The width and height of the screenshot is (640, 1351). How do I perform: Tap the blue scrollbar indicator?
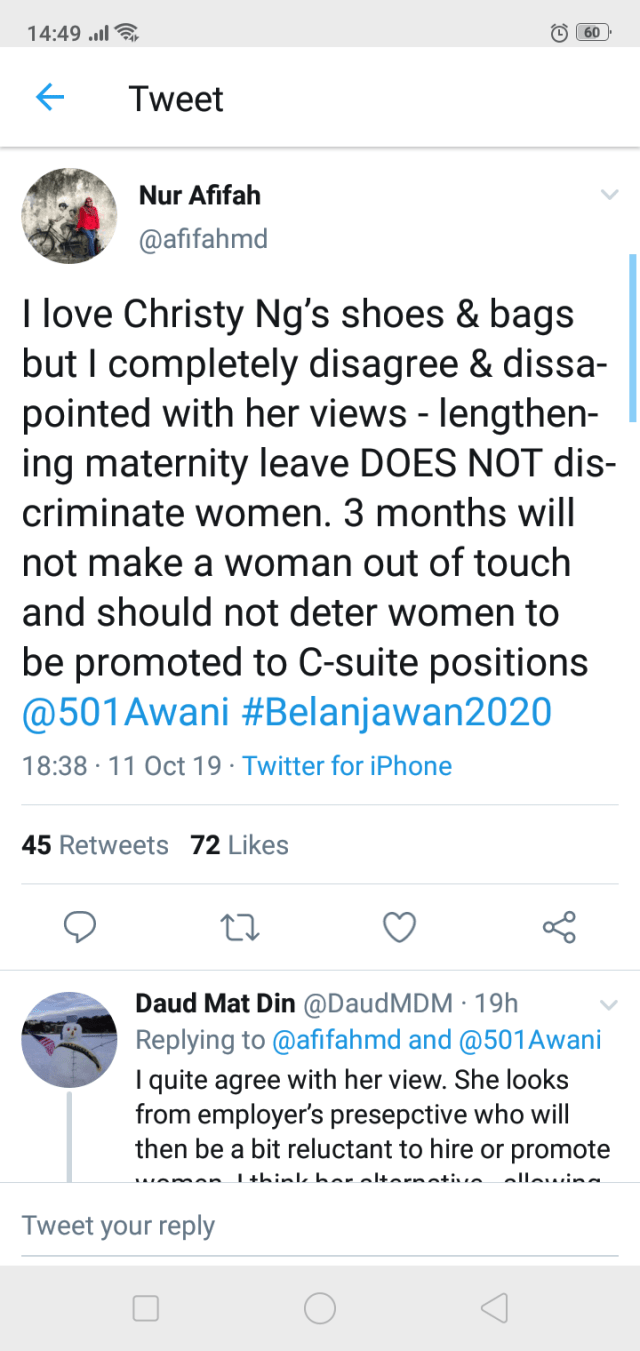pyautogui.click(x=632, y=338)
